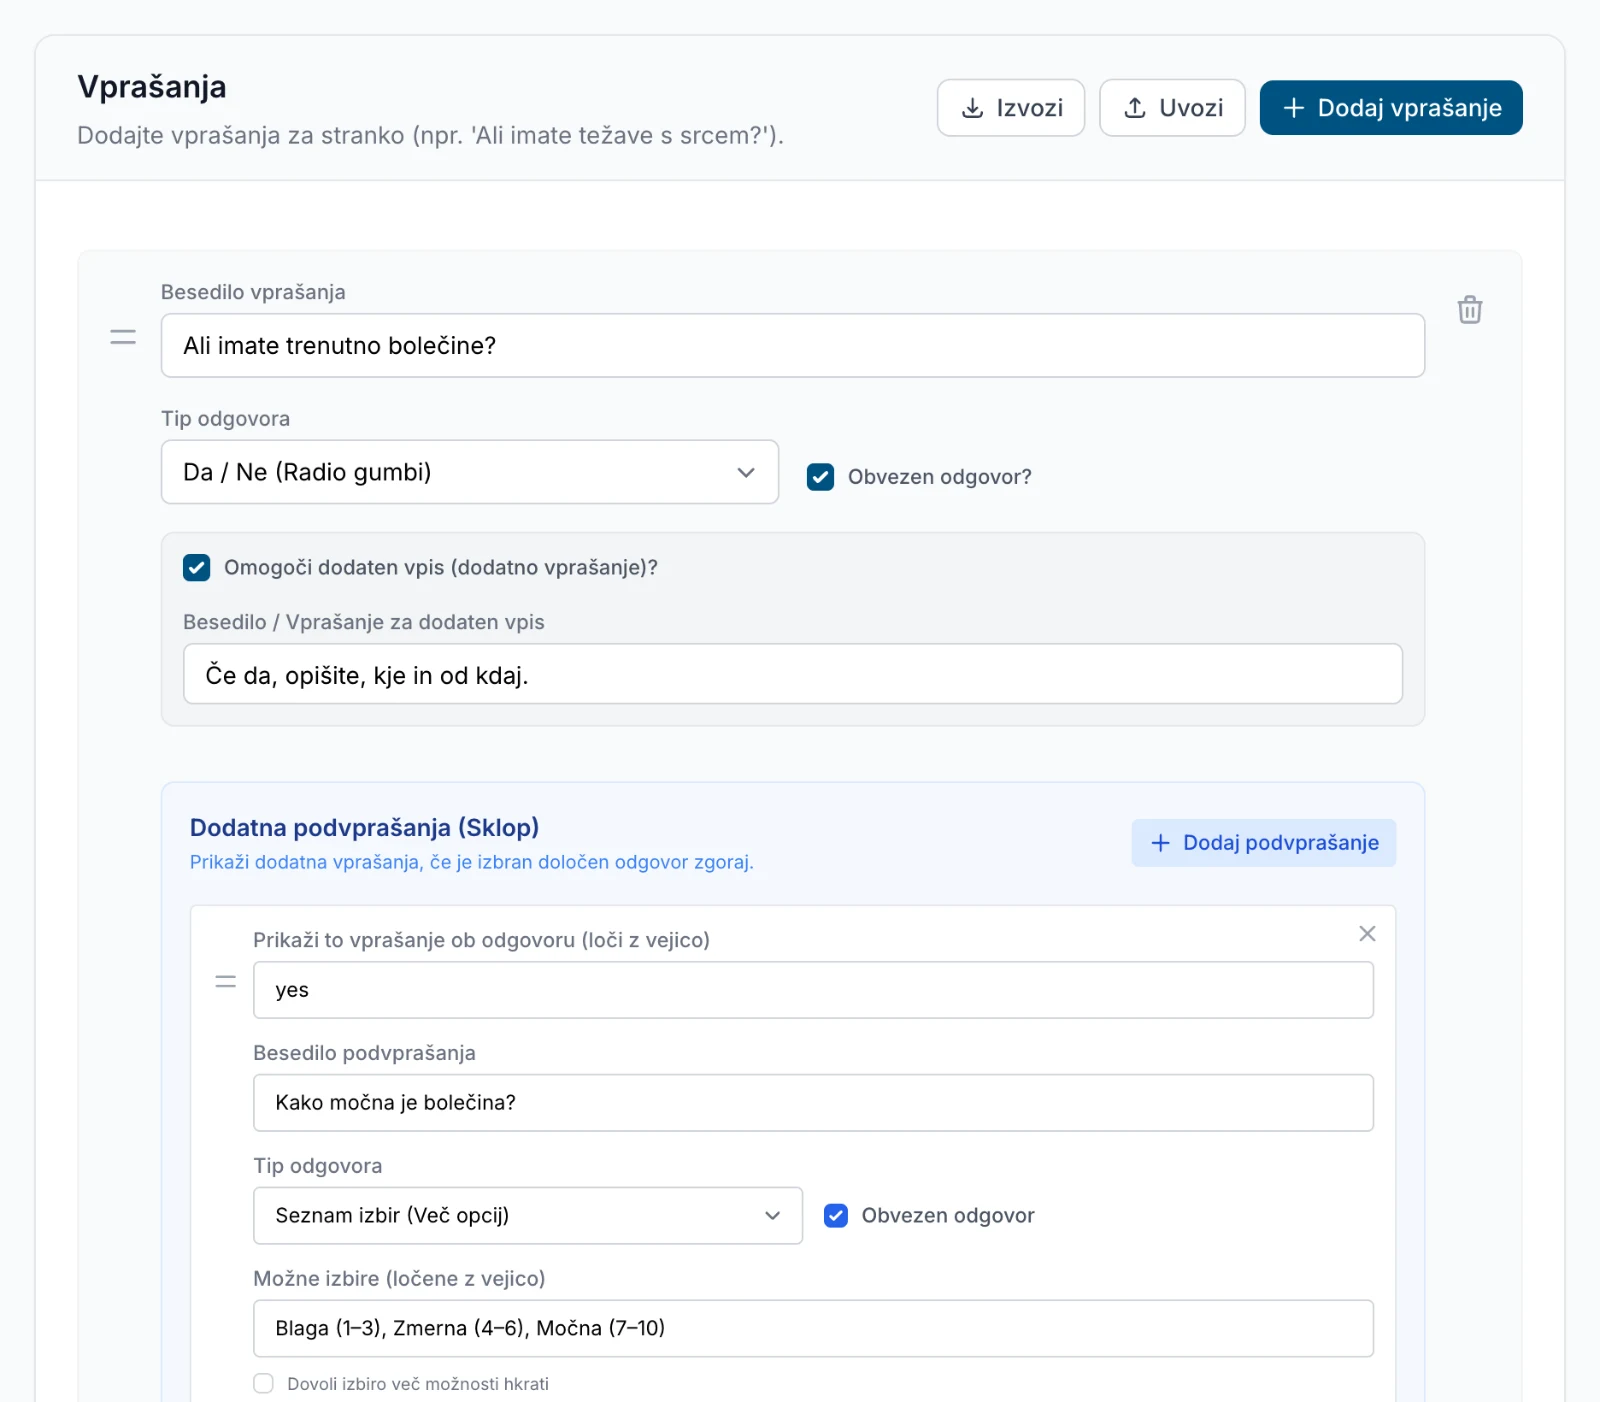Click the upload icon in Uvozi

click(1135, 108)
